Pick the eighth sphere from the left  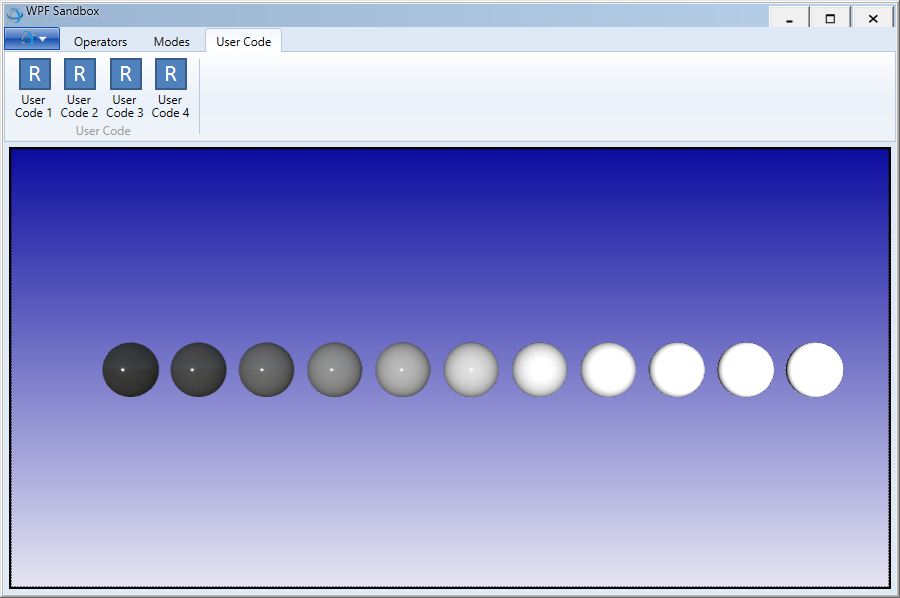click(x=608, y=369)
